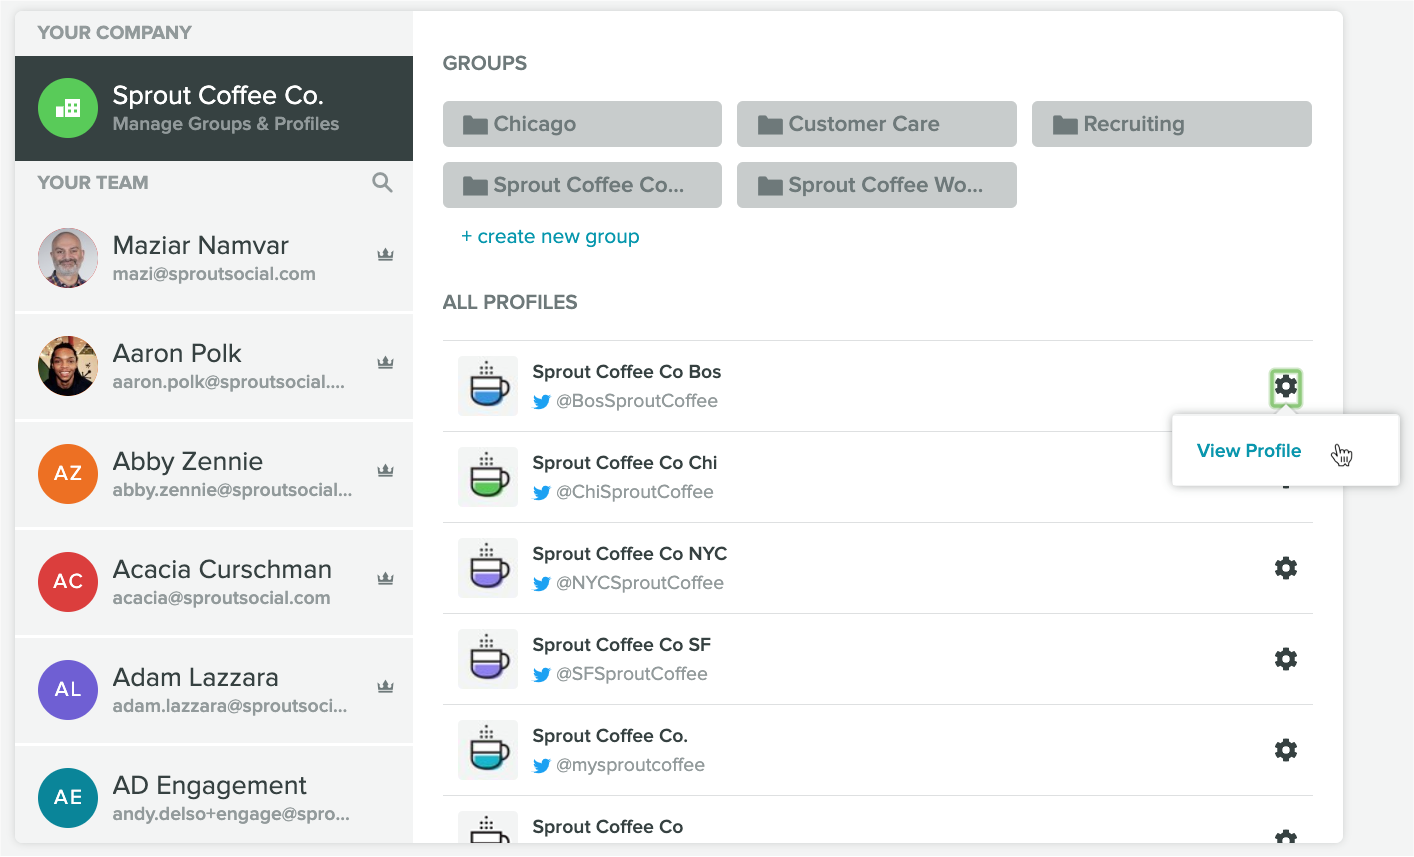The width and height of the screenshot is (1414, 857).
Task: Click the orange AZ avatar
Action: click(x=68, y=473)
